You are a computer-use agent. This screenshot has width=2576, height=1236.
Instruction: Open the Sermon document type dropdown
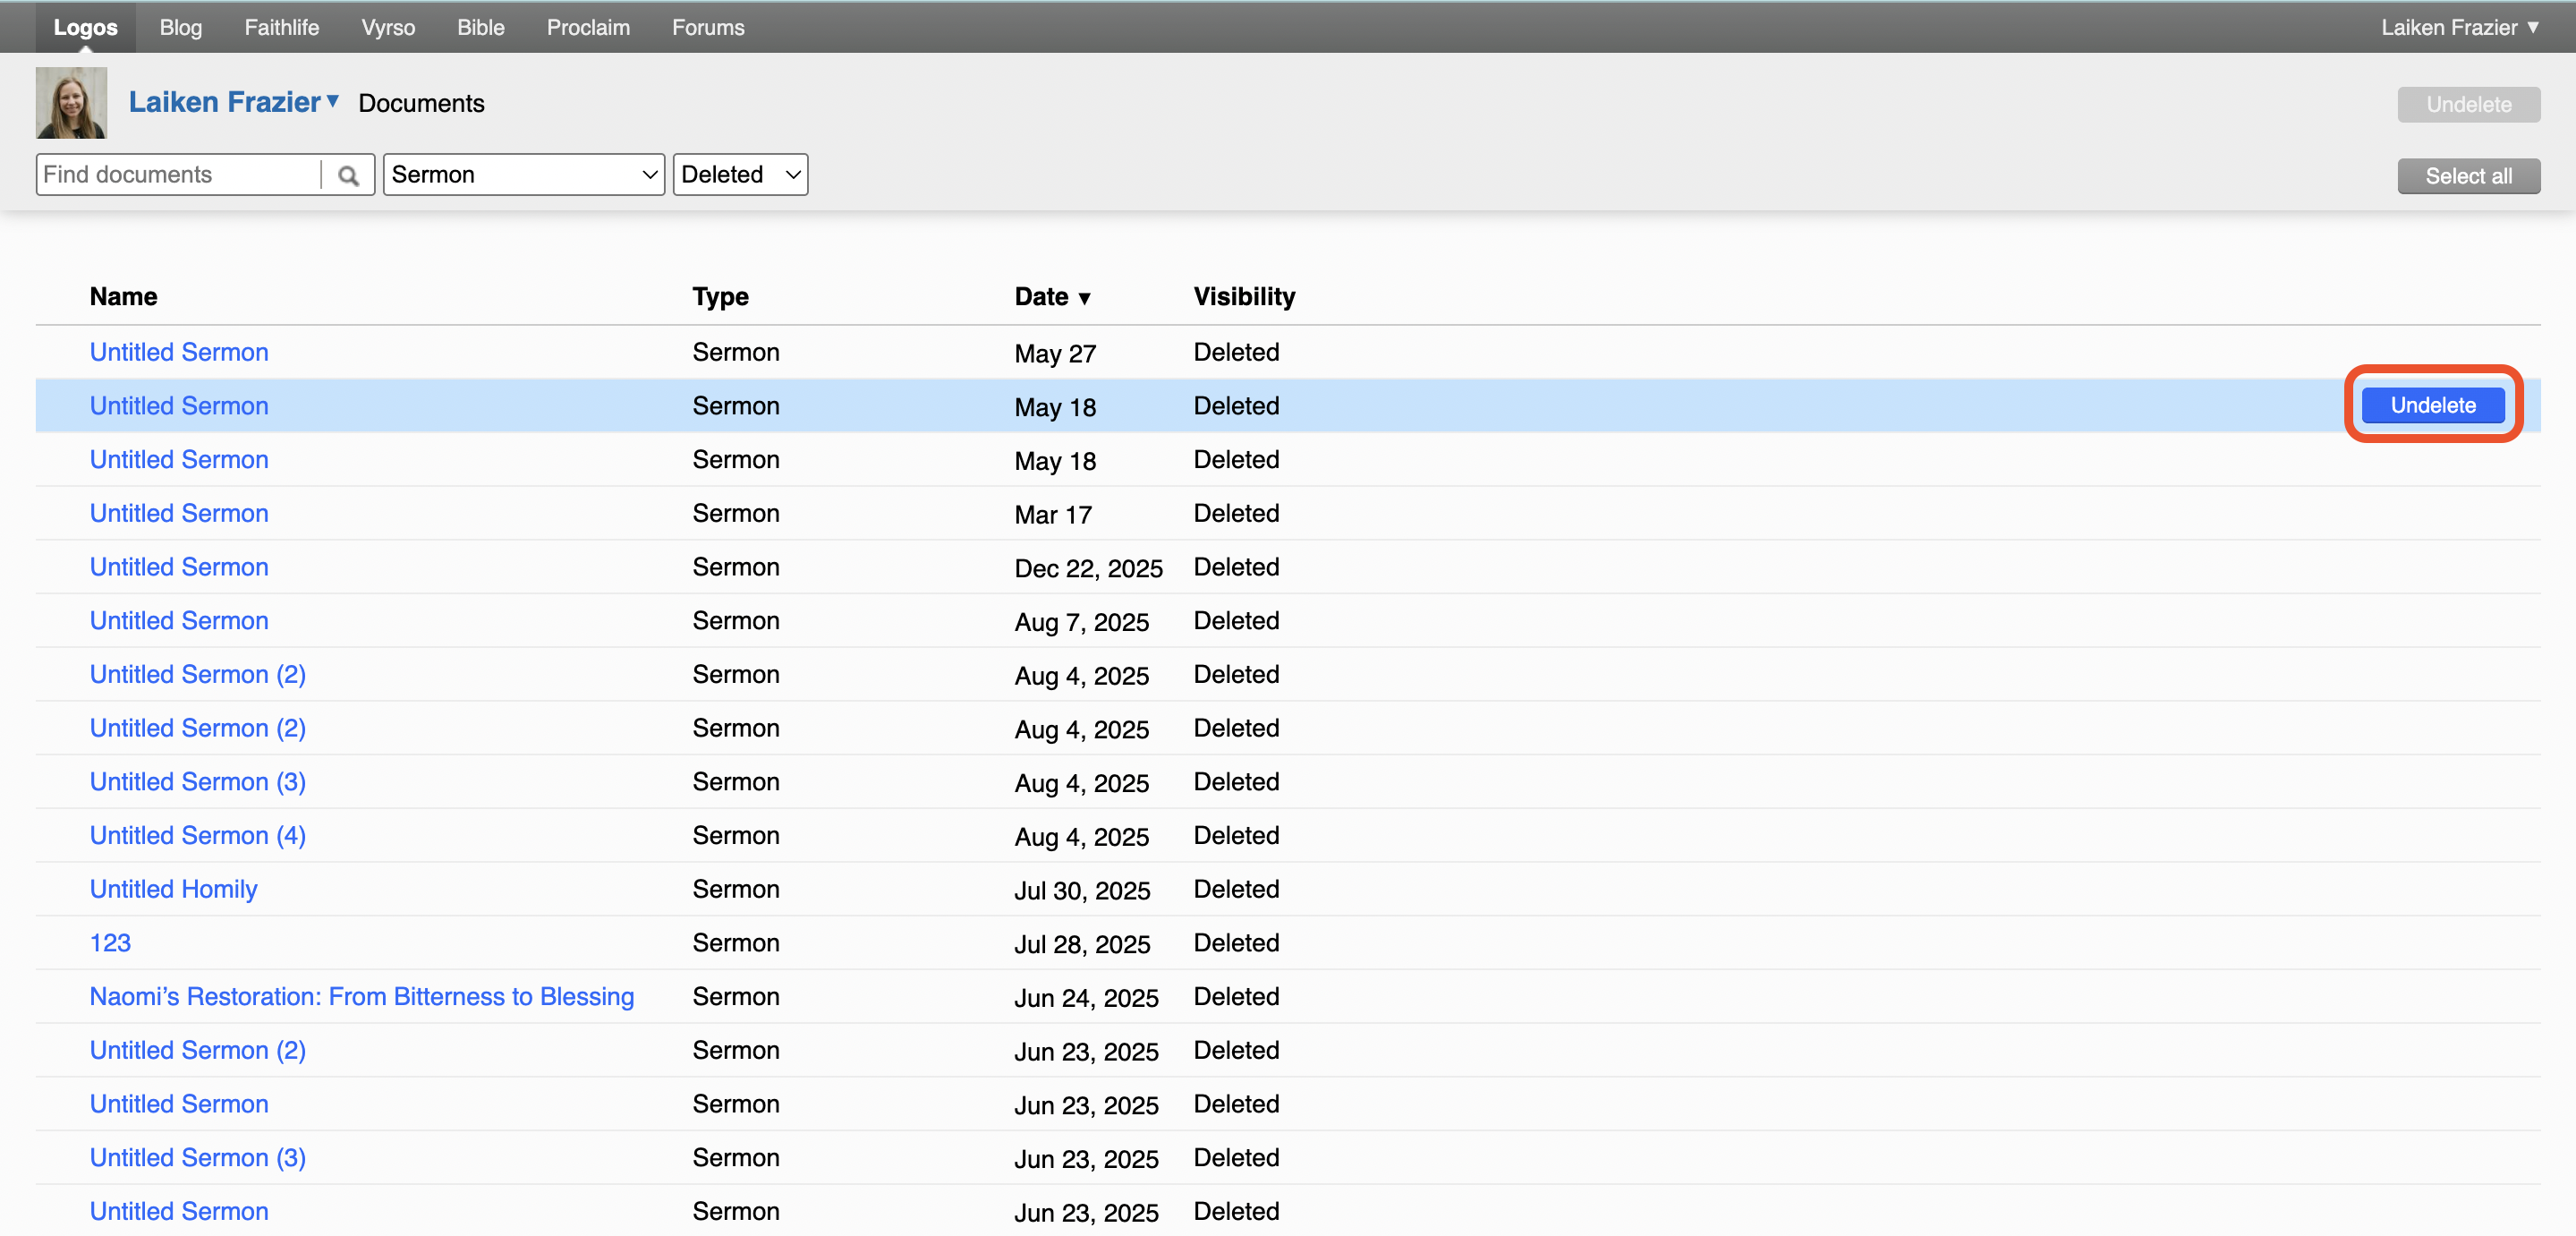click(x=524, y=175)
